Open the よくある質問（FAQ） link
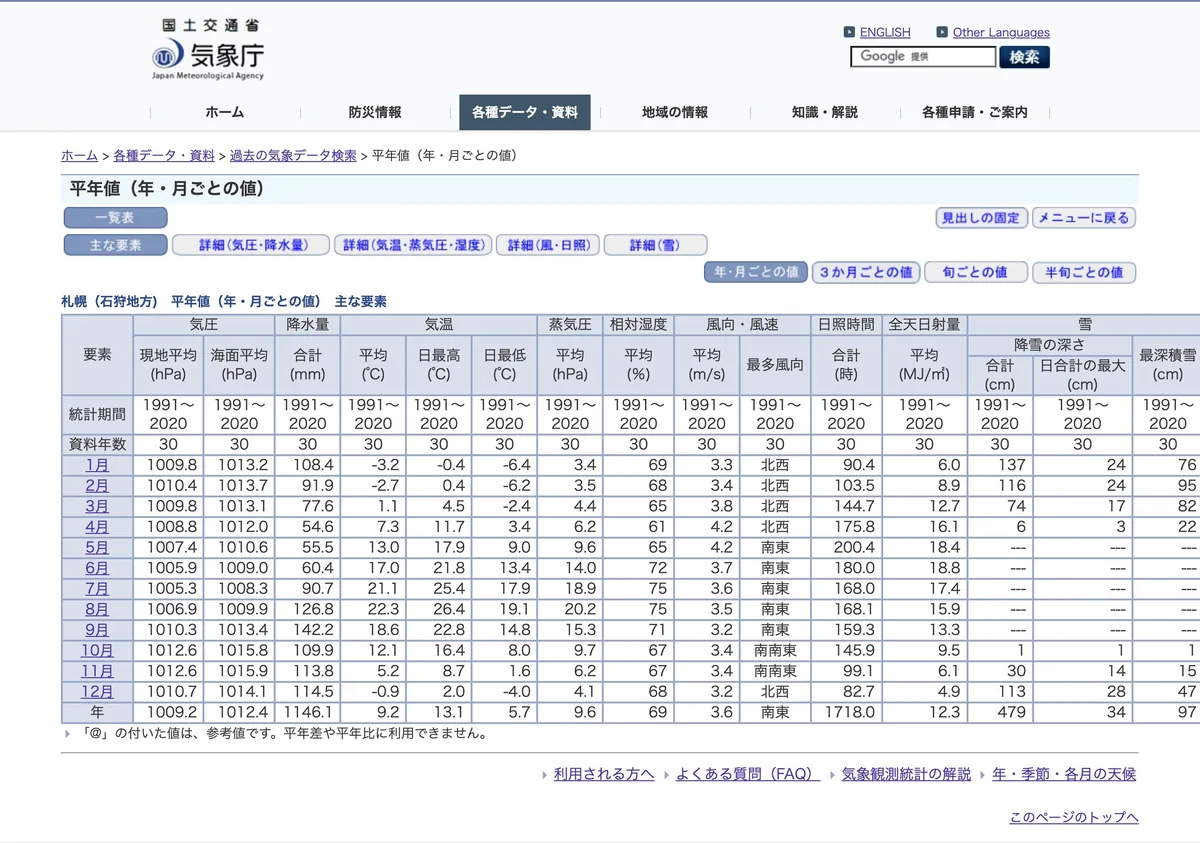1200x843 pixels. point(748,774)
